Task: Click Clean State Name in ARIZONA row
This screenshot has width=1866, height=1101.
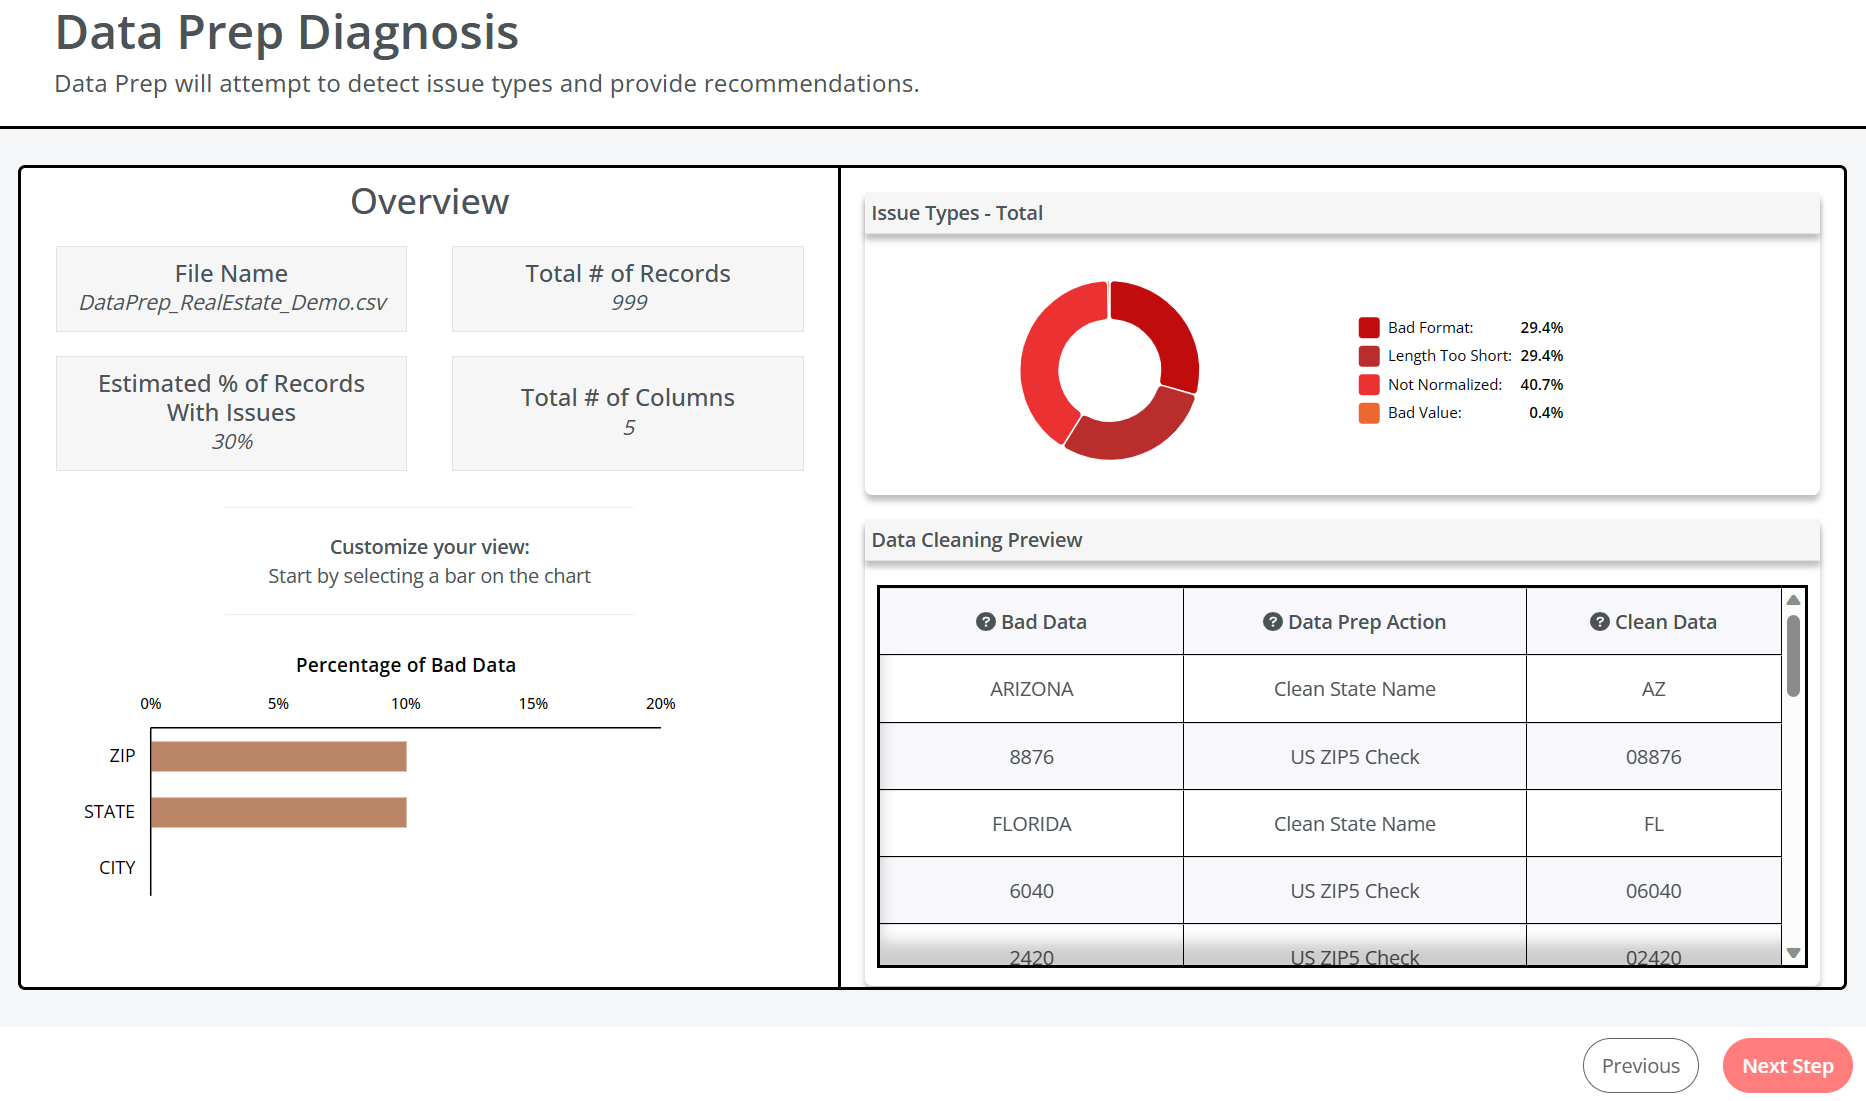Action: (1355, 689)
